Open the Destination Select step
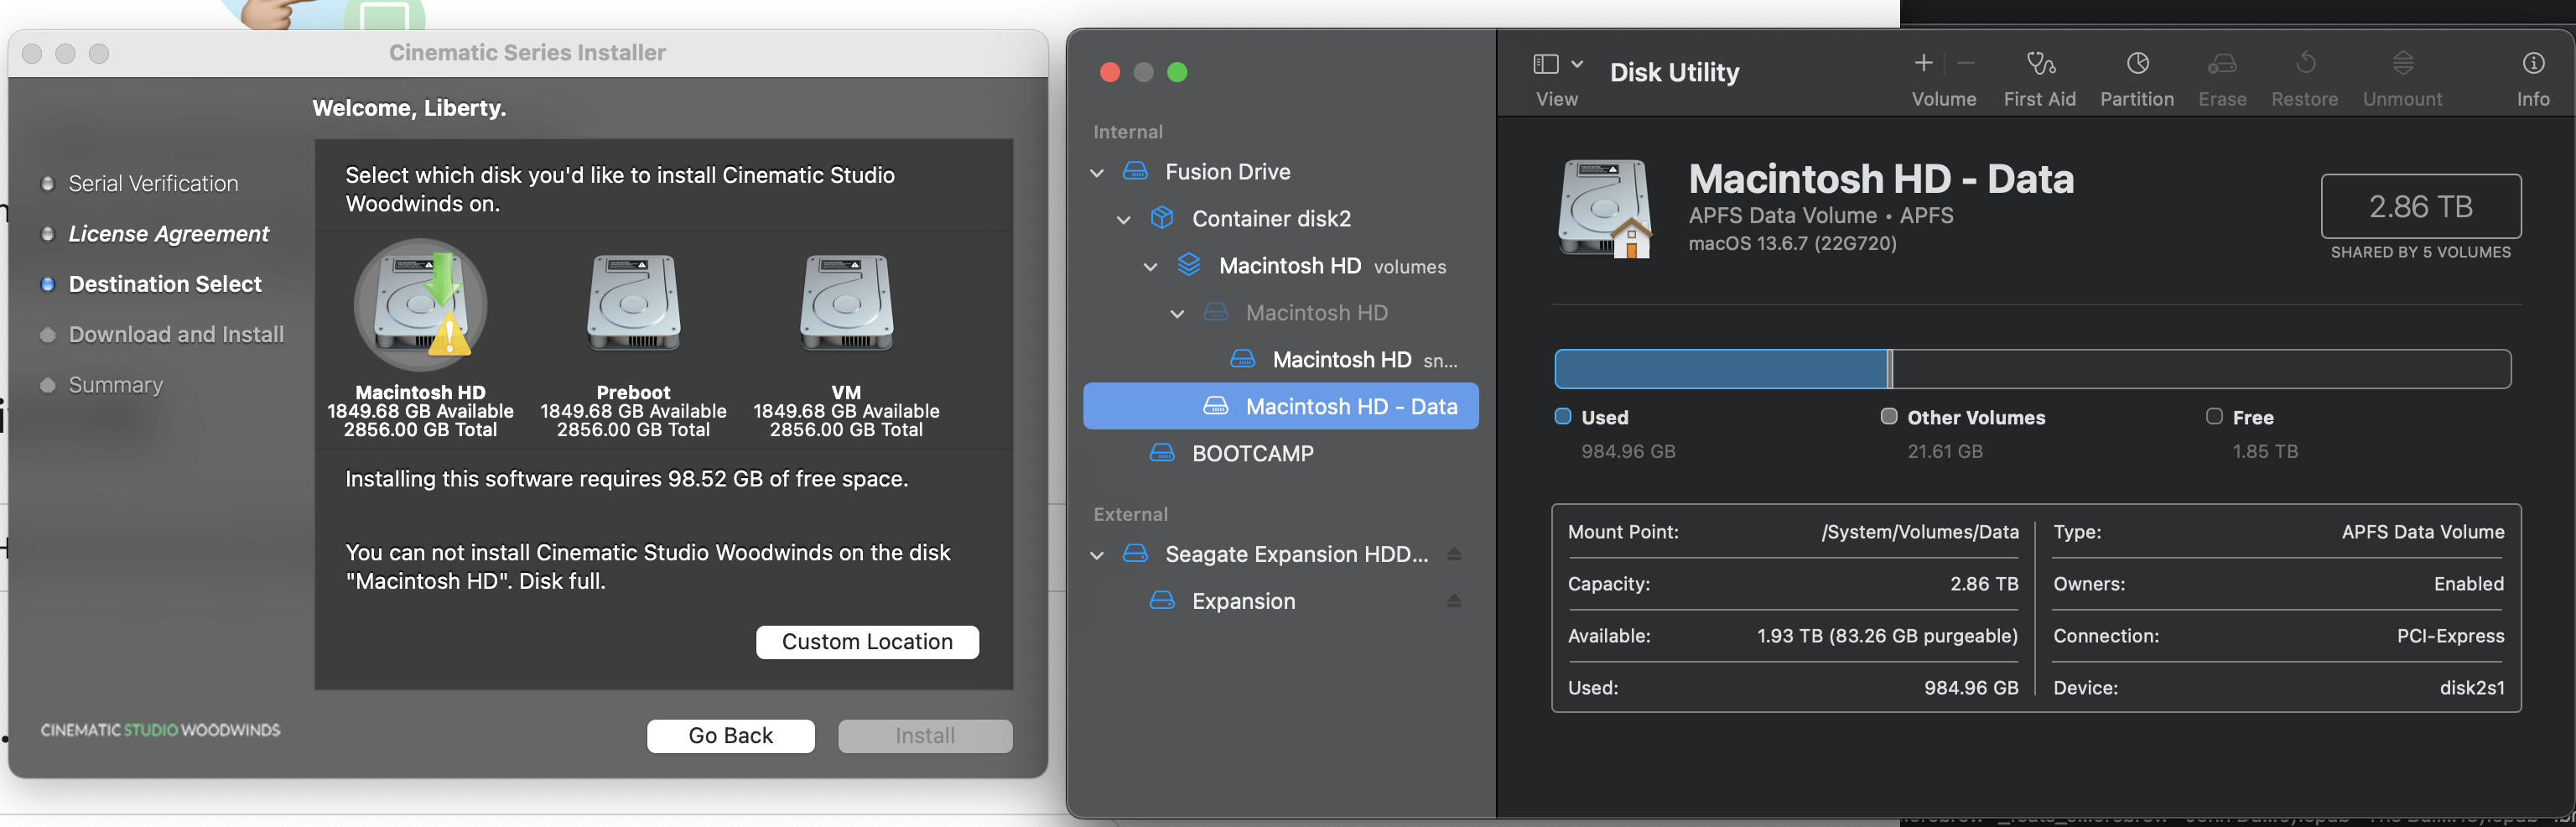The height and width of the screenshot is (827, 2576). (164, 283)
